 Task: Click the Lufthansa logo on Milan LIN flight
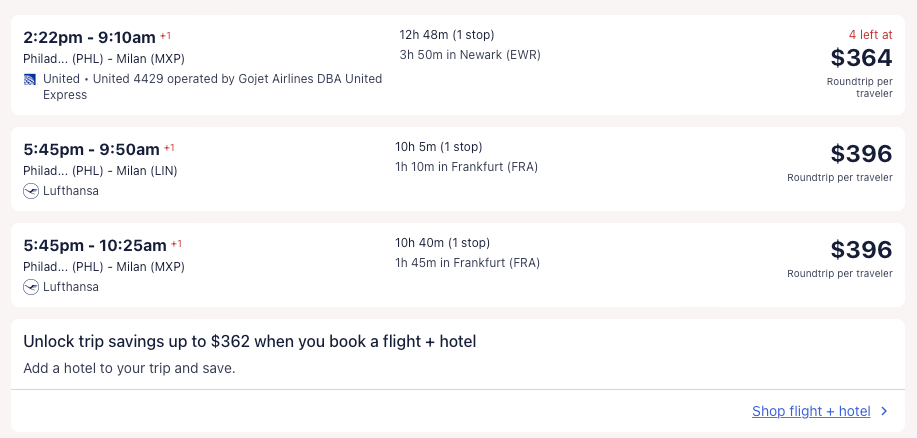(x=30, y=191)
